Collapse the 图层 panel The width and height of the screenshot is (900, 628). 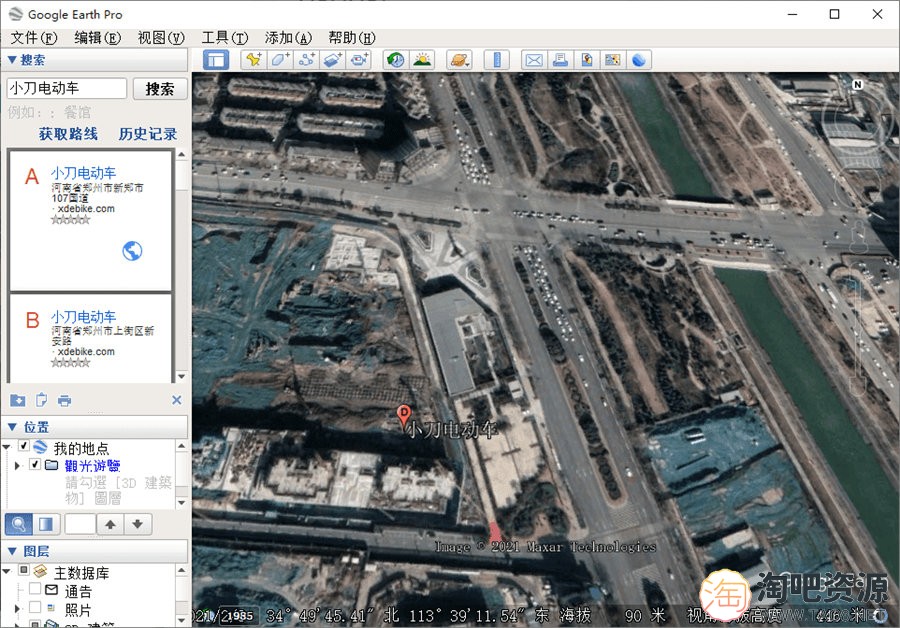[12, 551]
